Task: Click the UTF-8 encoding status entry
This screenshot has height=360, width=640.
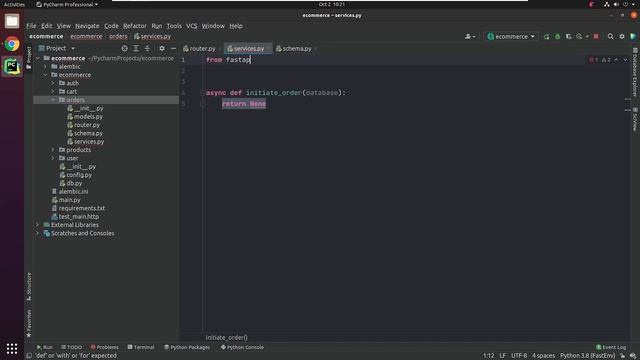Action: tap(519, 356)
